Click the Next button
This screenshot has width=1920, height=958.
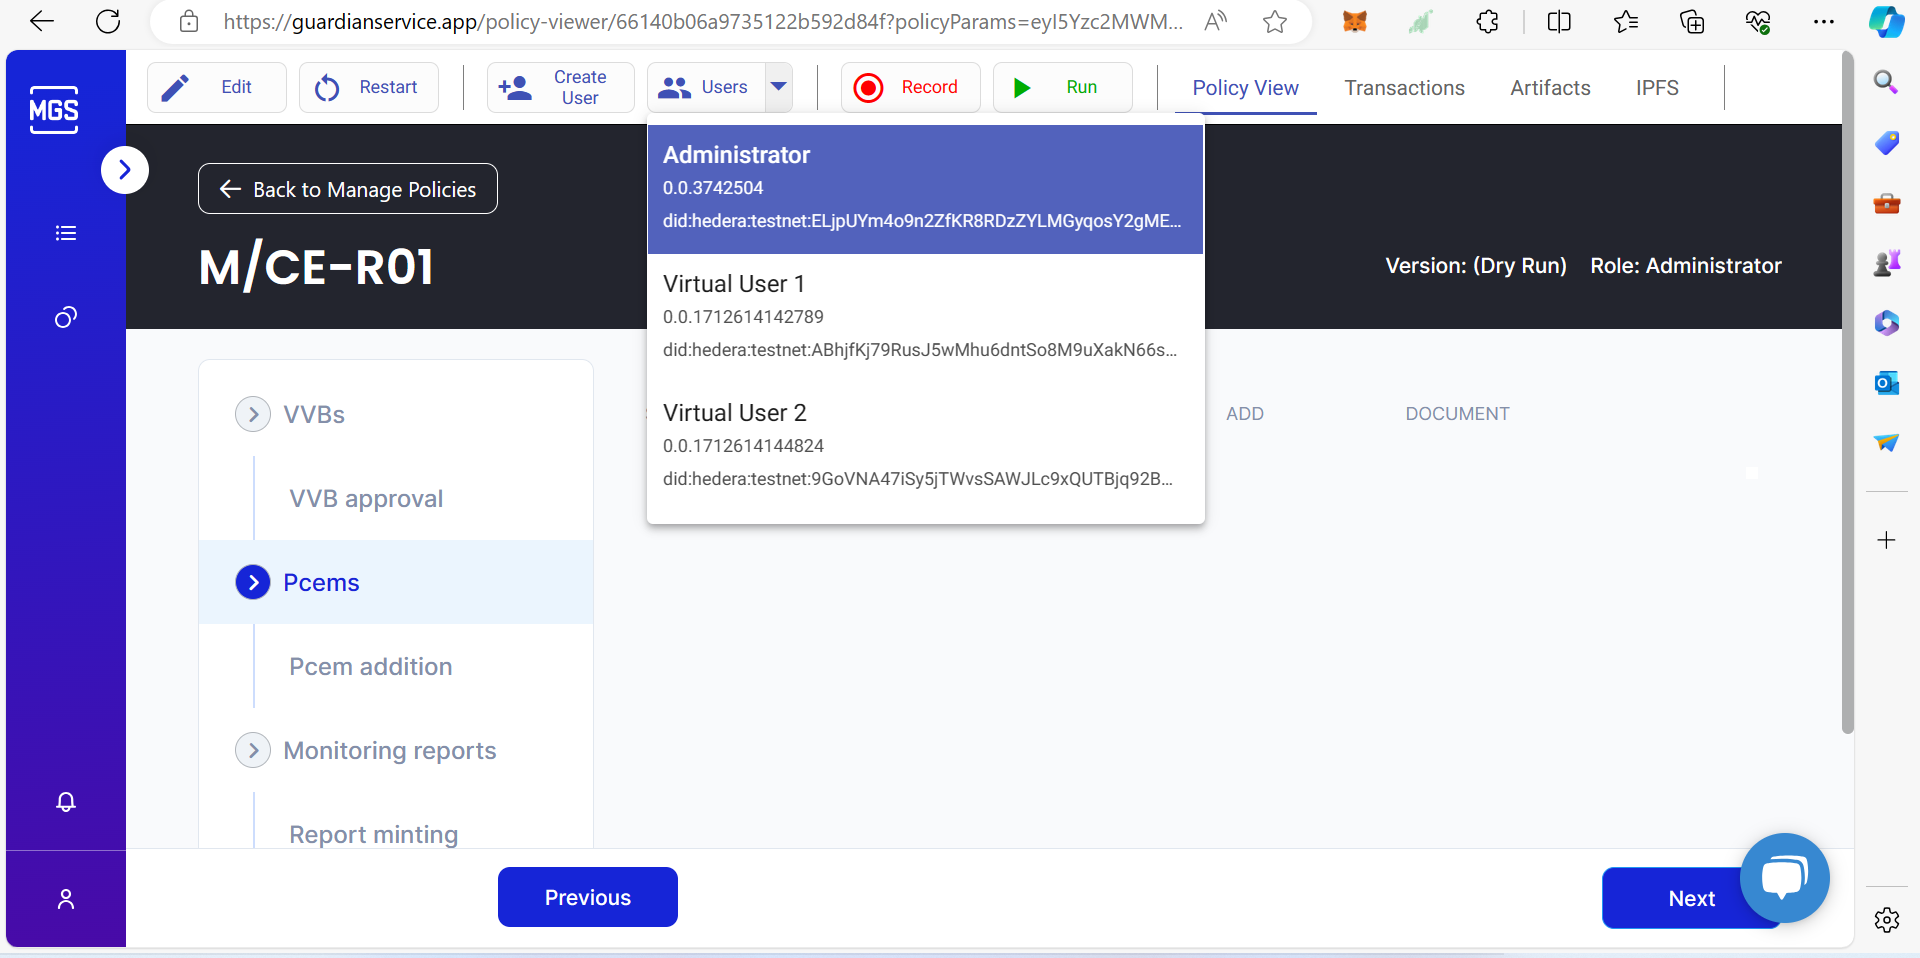(x=1691, y=898)
